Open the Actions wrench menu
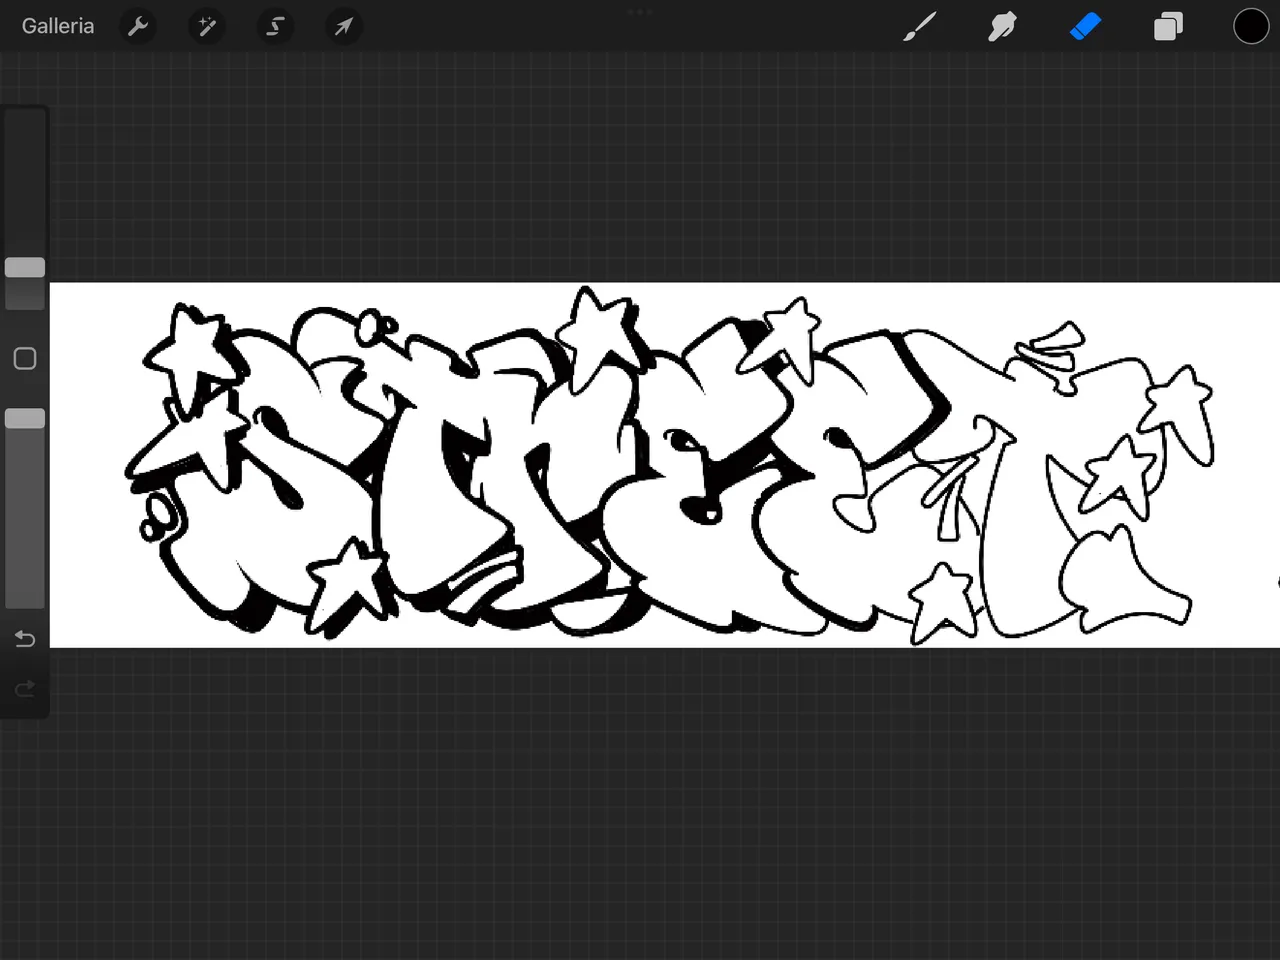Screen dimensions: 1280x960 [138, 26]
